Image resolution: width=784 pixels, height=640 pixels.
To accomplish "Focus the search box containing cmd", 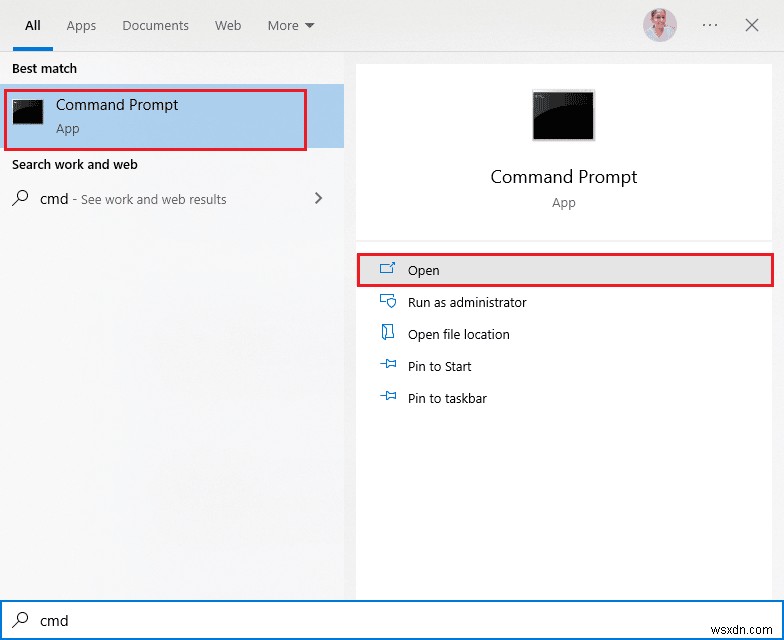I will 392,620.
